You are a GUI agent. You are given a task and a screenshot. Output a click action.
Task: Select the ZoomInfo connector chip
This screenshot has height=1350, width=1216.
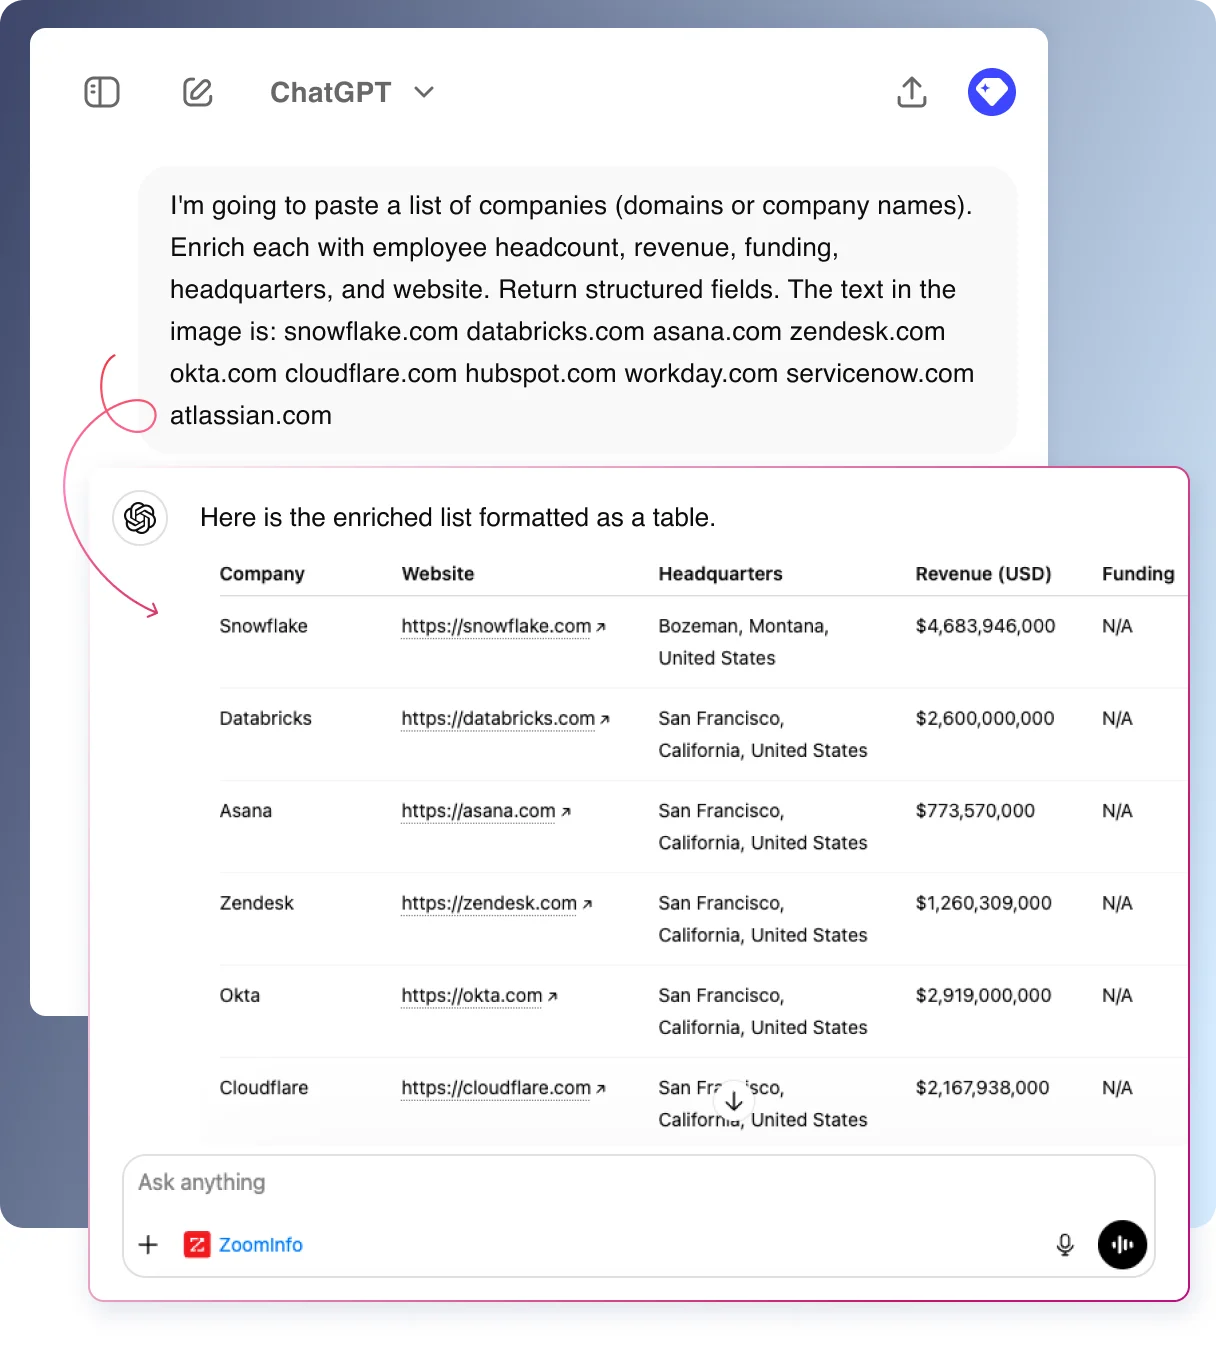243,1245
